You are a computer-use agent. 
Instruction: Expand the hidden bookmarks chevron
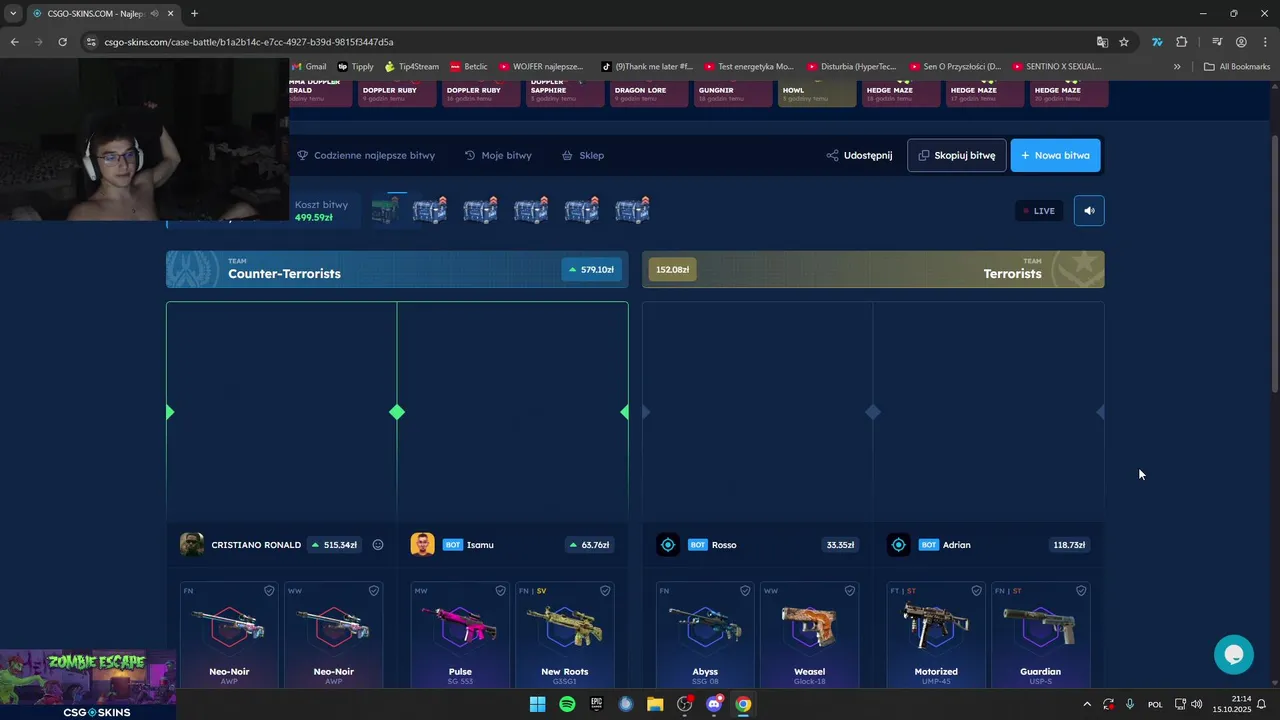(x=1177, y=67)
